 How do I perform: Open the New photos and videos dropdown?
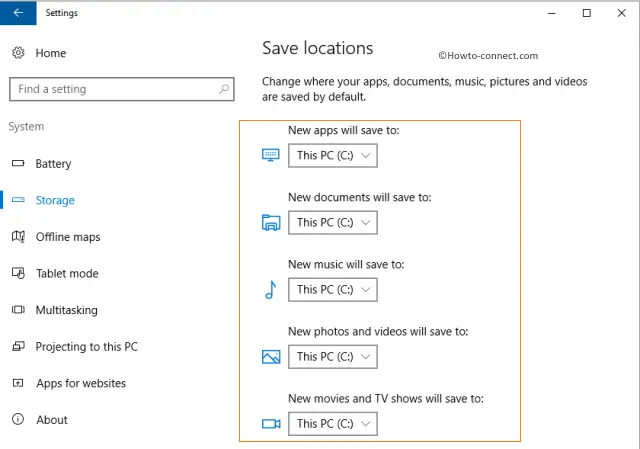(333, 356)
